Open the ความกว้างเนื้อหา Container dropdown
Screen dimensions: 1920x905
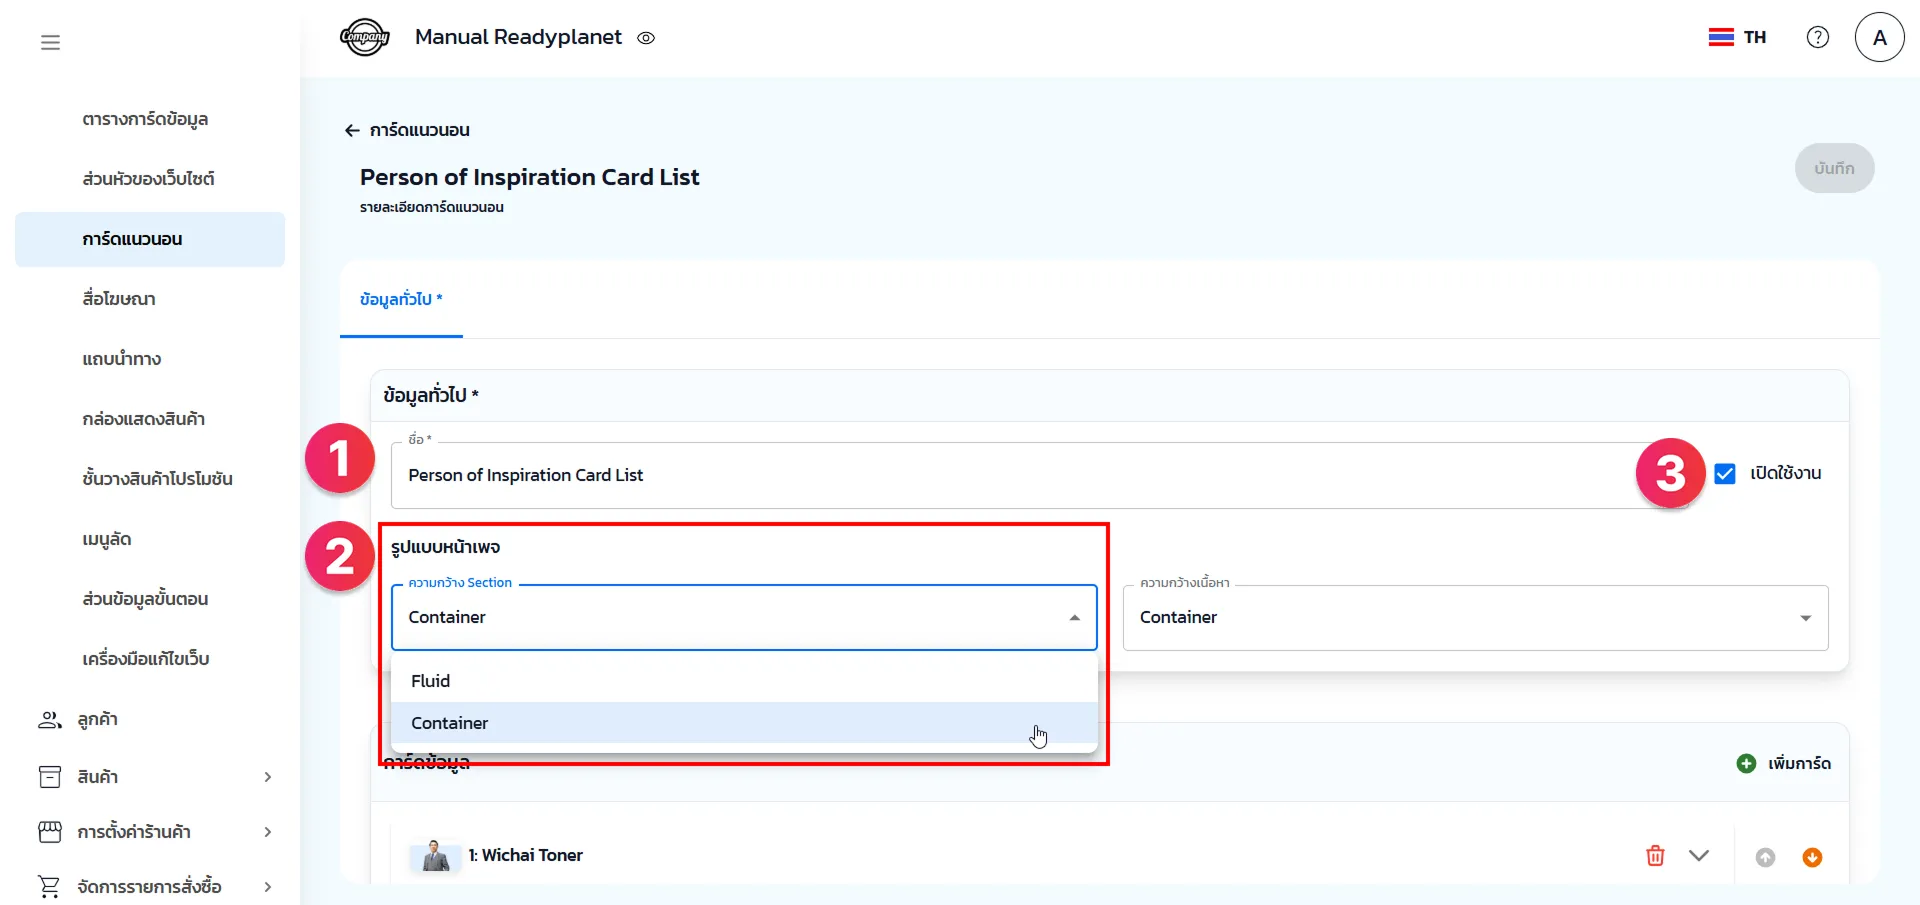pyautogui.click(x=1475, y=618)
